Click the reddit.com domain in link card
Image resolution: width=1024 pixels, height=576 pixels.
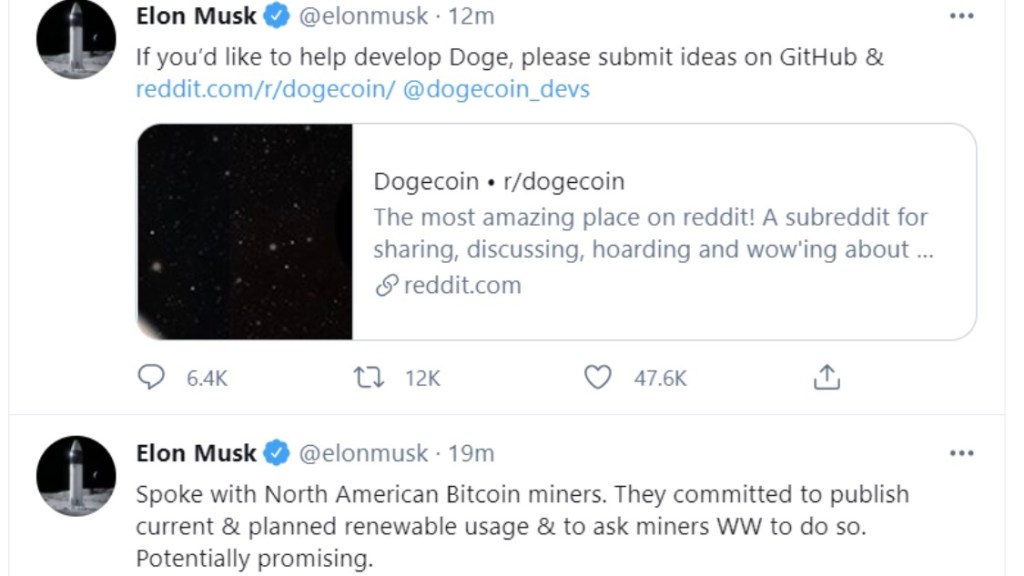coord(461,285)
